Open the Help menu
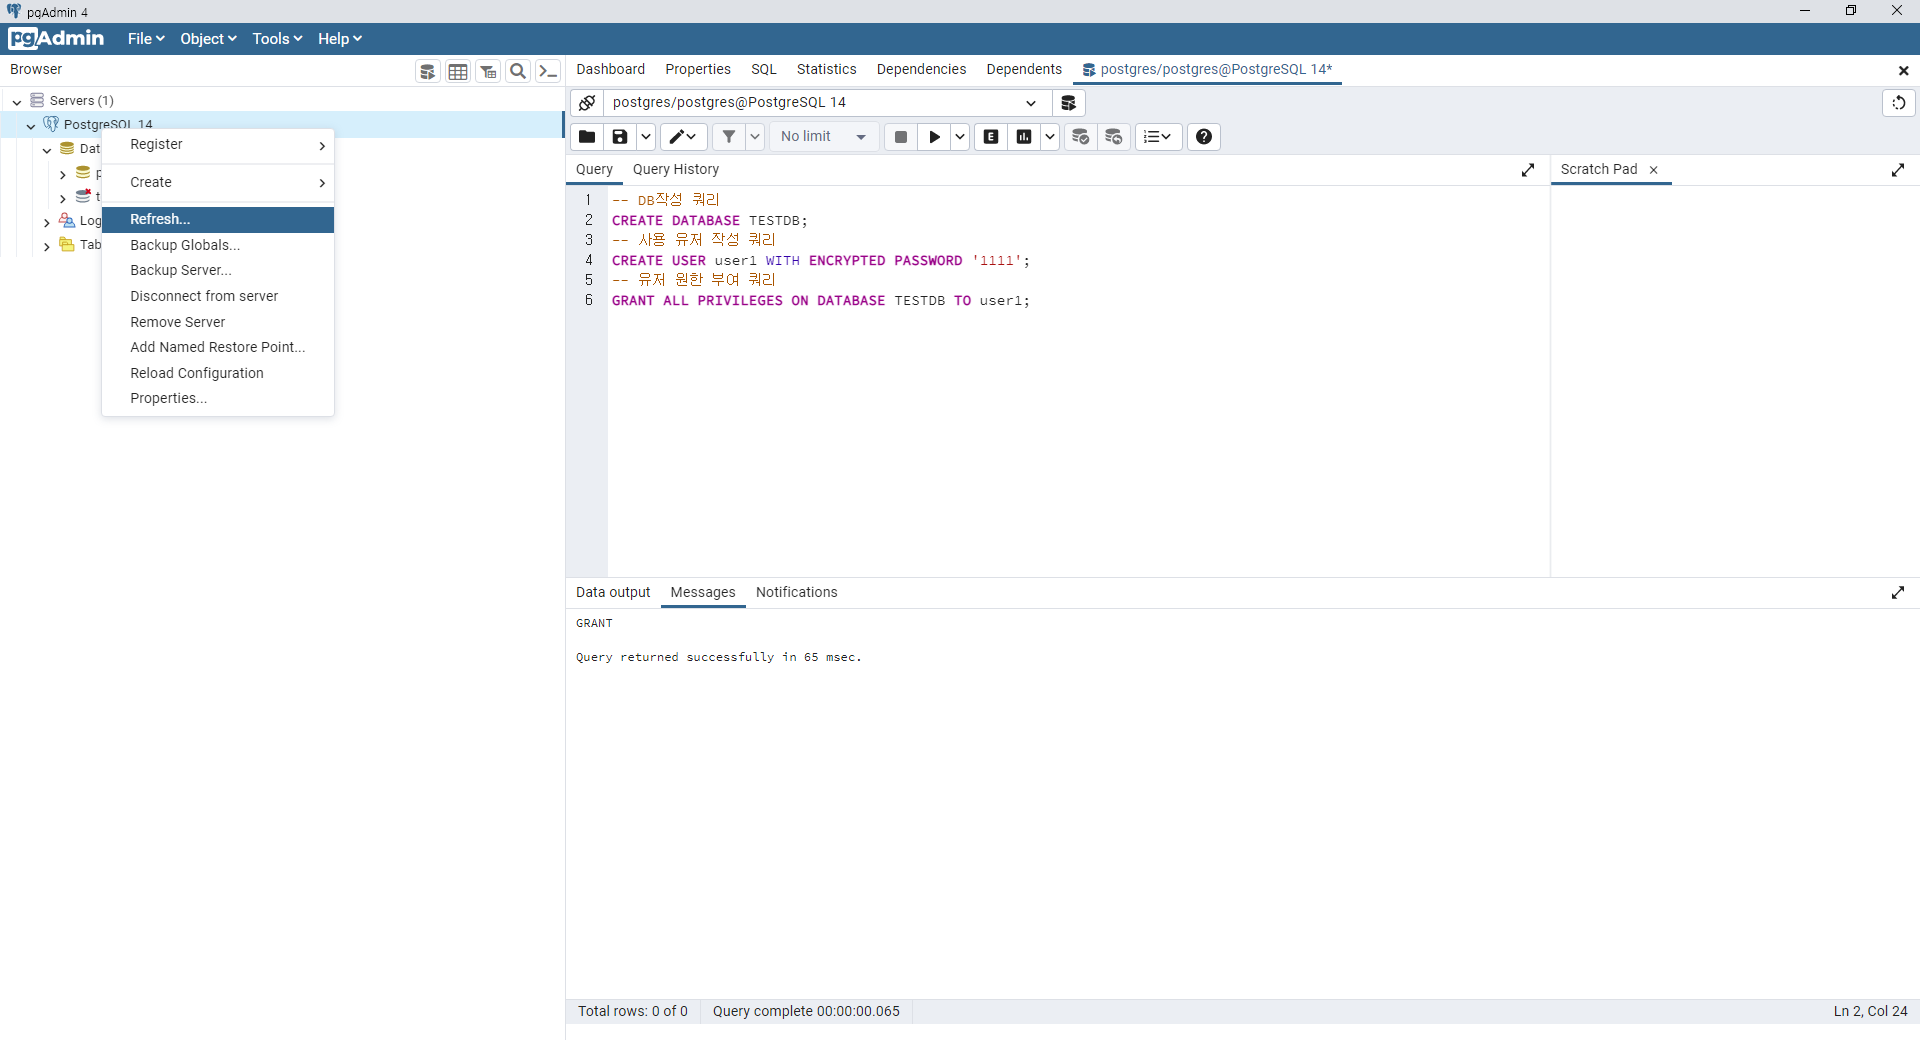Viewport: 1920px width, 1040px height. click(x=340, y=39)
